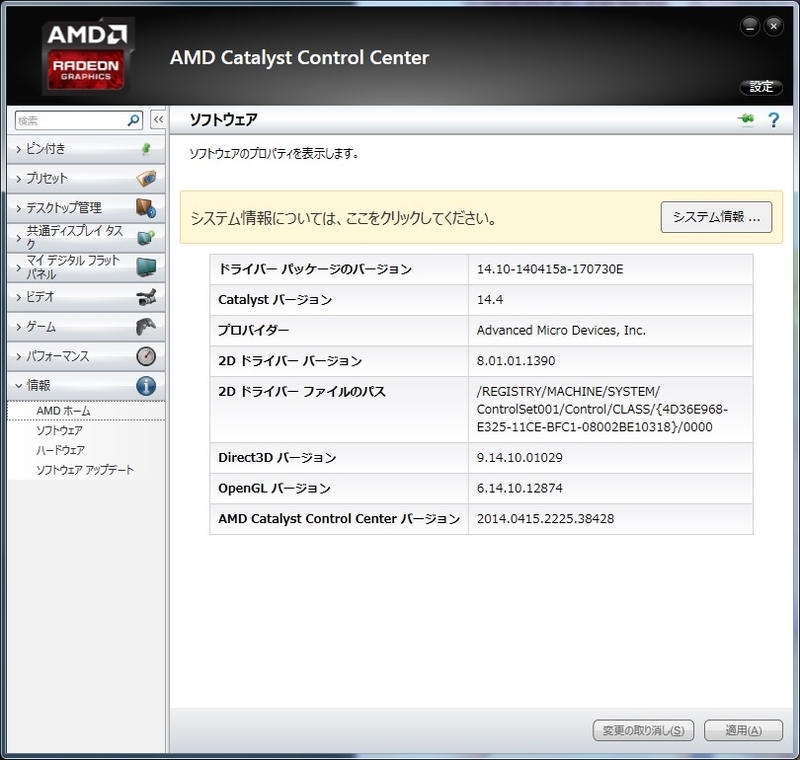Click the マイ デジタル フラット パネル monitor icon
800x760 pixels.
[x=146, y=267]
